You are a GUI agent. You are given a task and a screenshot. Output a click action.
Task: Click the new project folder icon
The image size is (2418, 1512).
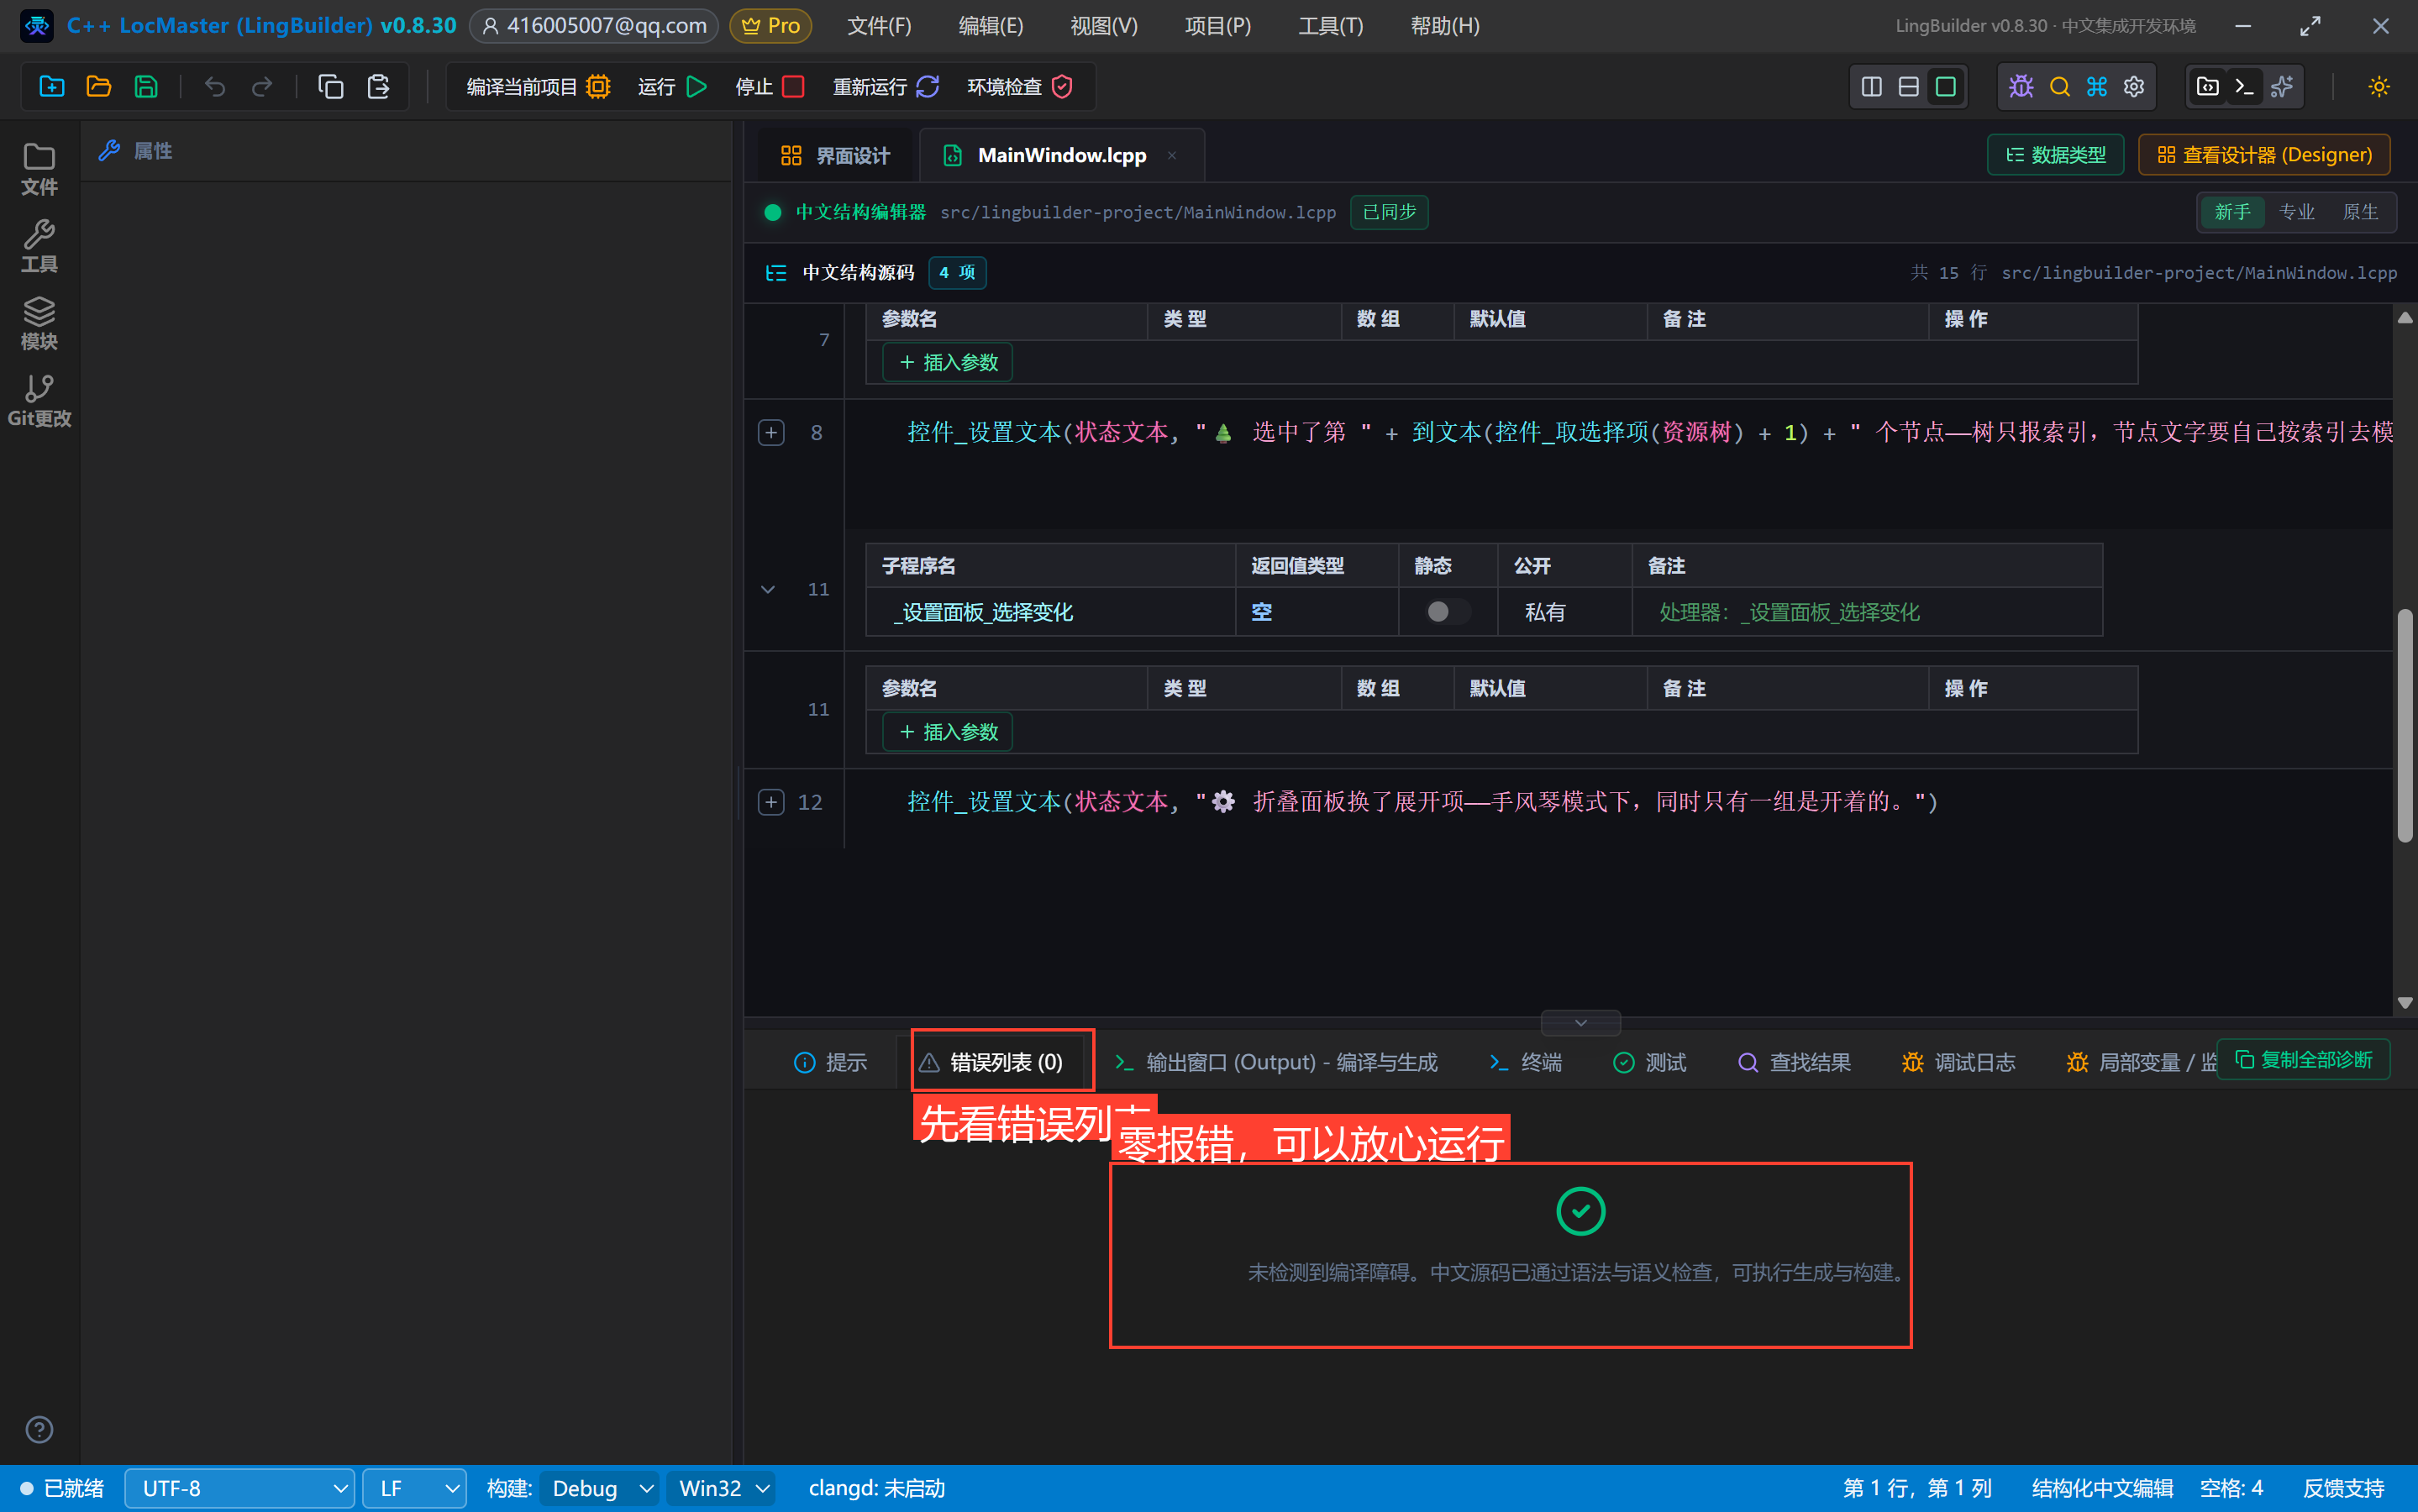coord(52,87)
